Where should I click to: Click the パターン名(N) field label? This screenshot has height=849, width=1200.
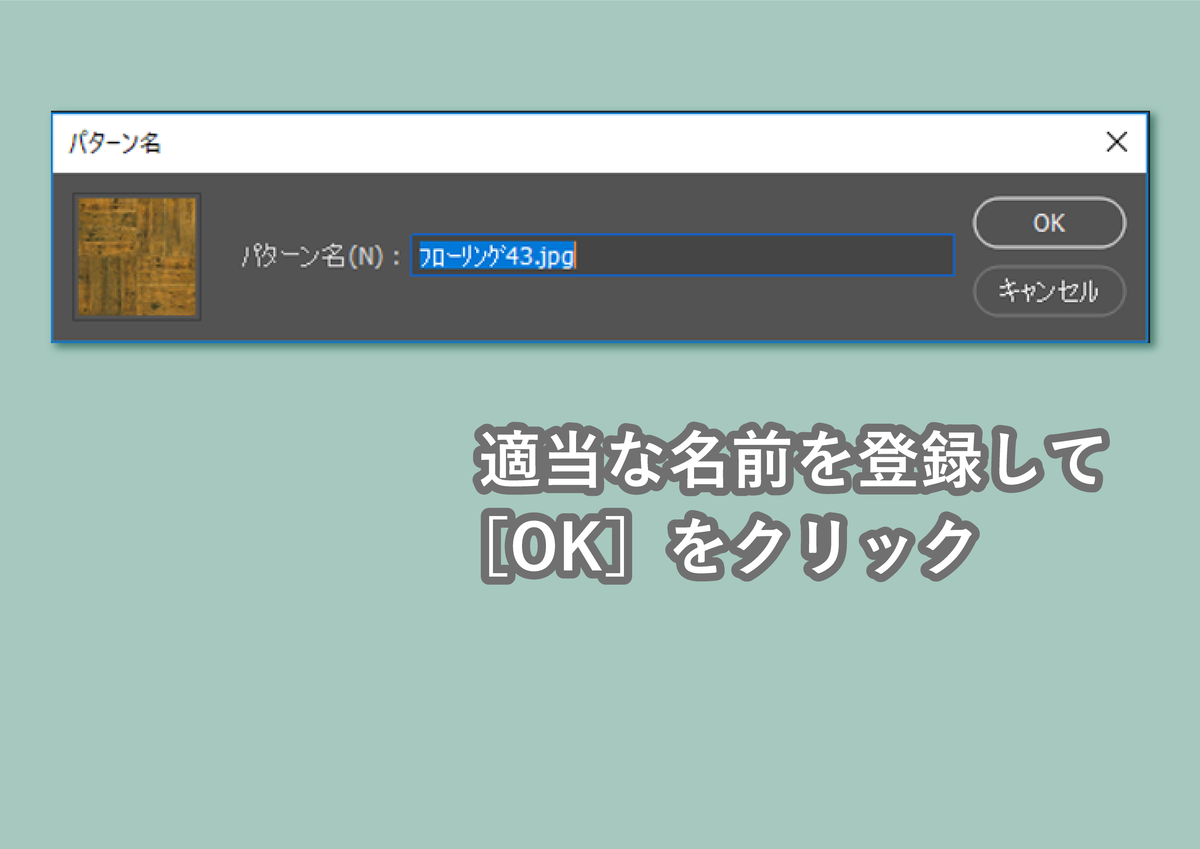[x=321, y=256]
